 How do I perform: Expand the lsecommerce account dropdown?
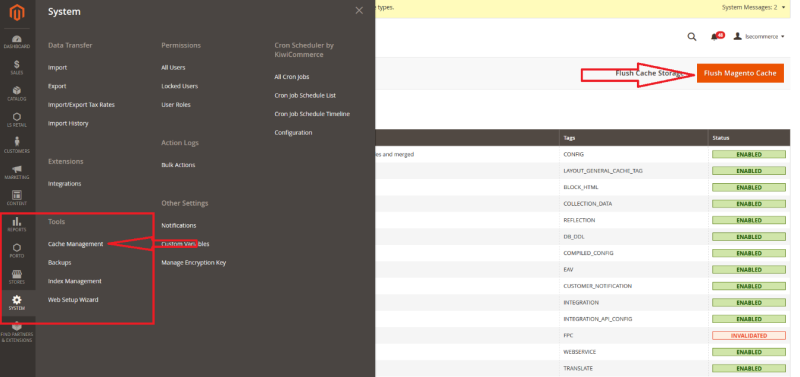coord(759,37)
